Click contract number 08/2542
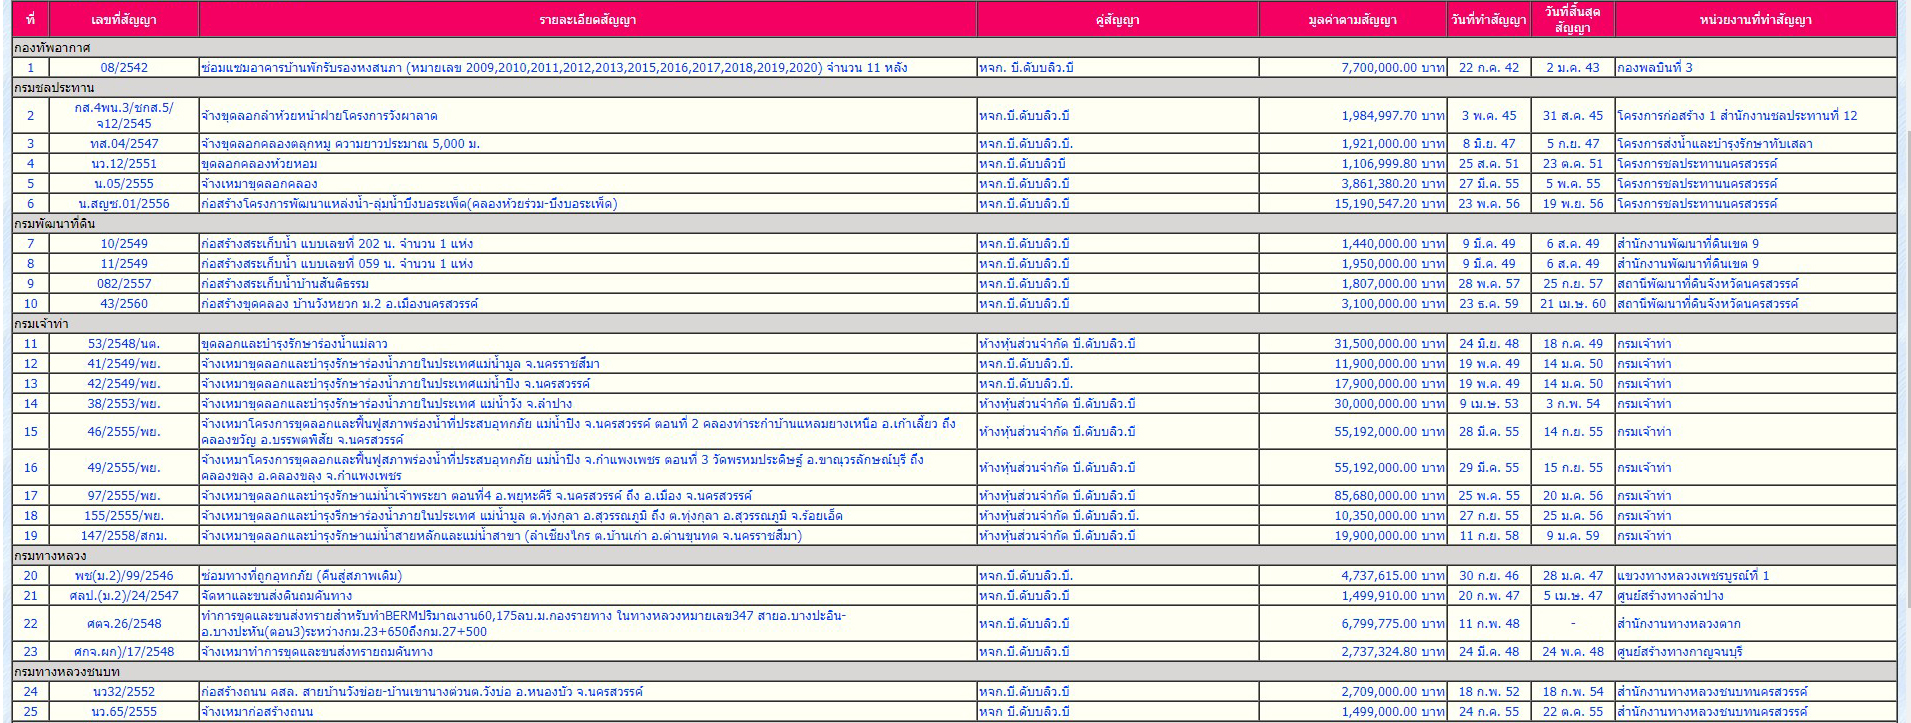Screen dimensions: 1911x723 point(124,68)
